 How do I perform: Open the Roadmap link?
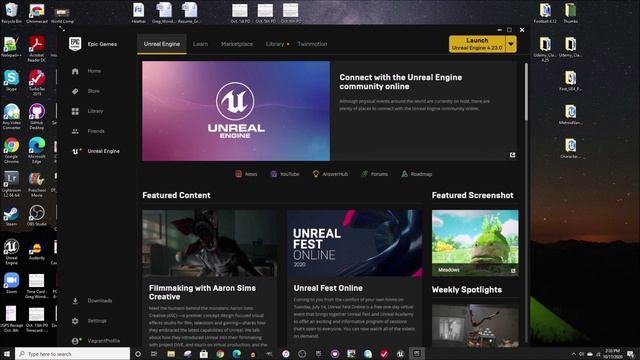pos(416,174)
